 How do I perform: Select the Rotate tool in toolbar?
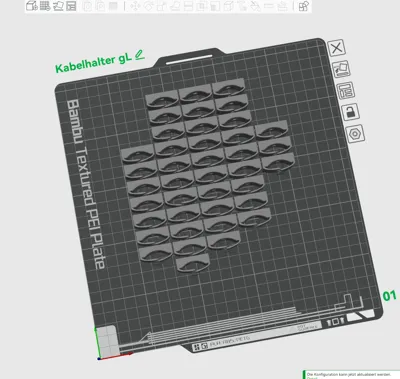point(148,6)
